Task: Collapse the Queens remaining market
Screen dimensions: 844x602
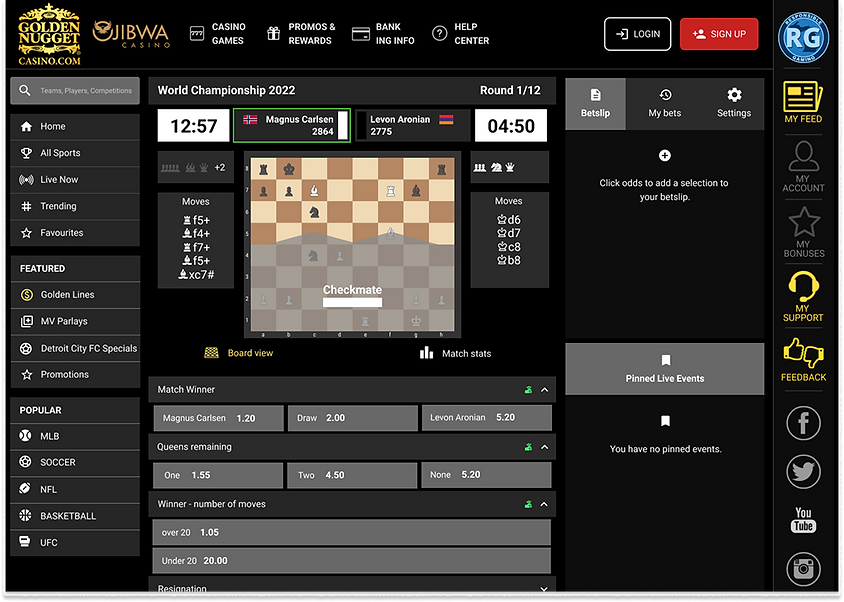Action: pos(544,447)
